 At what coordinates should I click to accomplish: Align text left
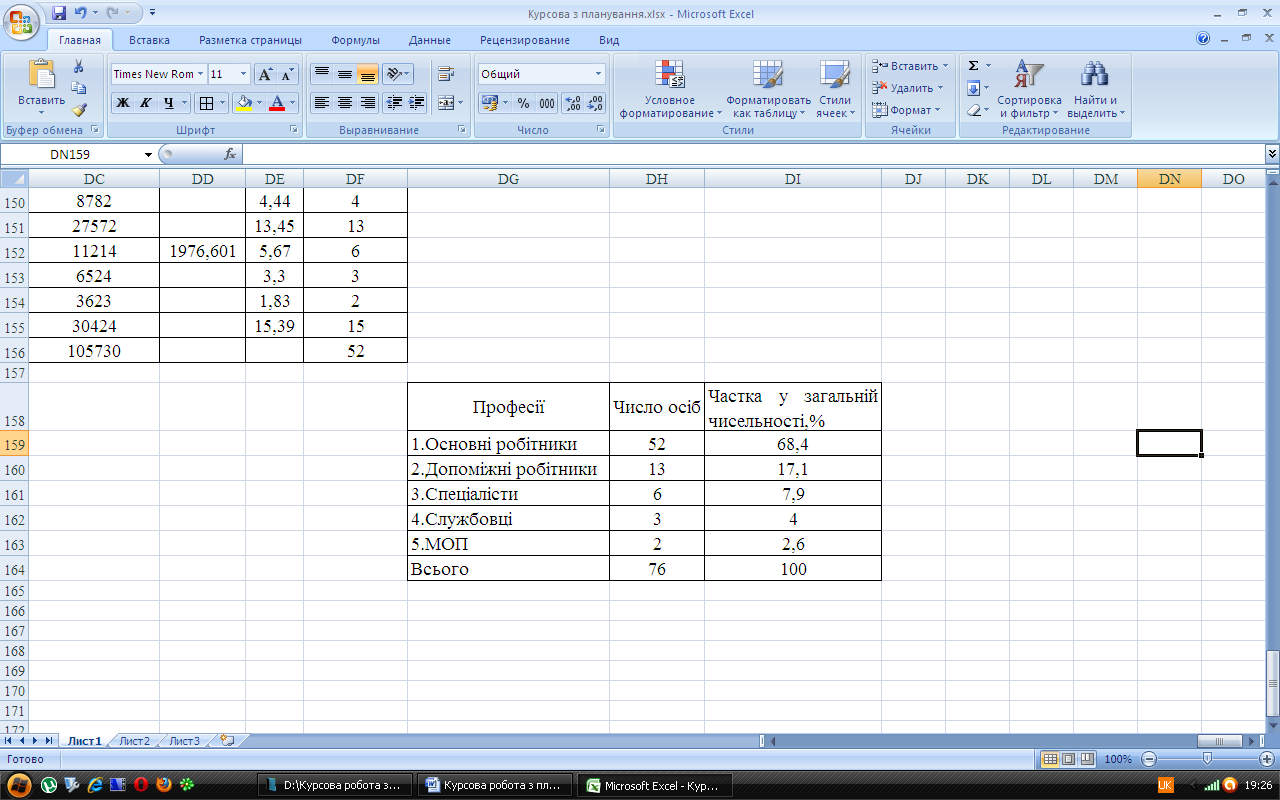pos(321,102)
